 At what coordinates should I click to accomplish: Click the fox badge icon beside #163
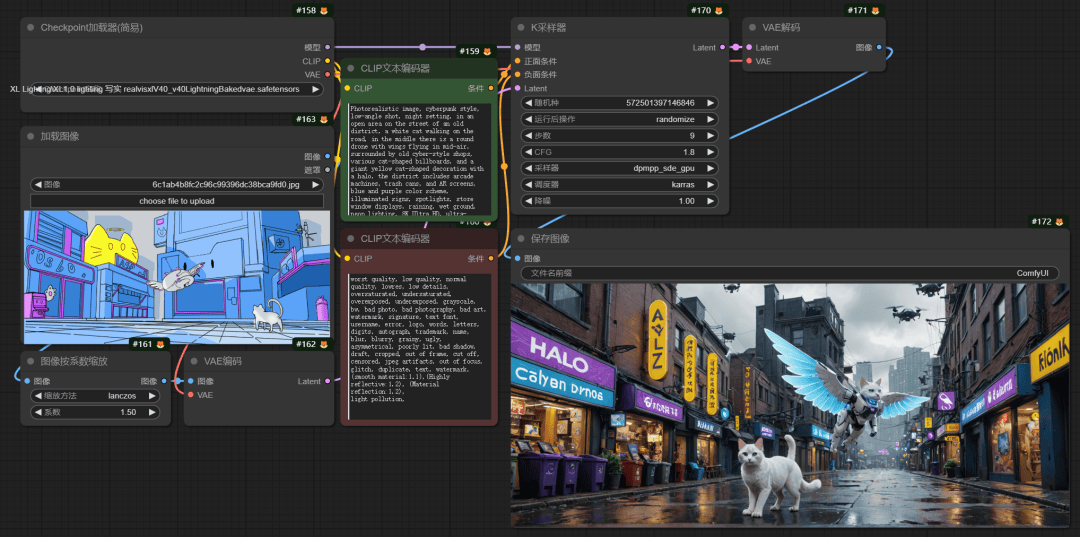(x=324, y=120)
